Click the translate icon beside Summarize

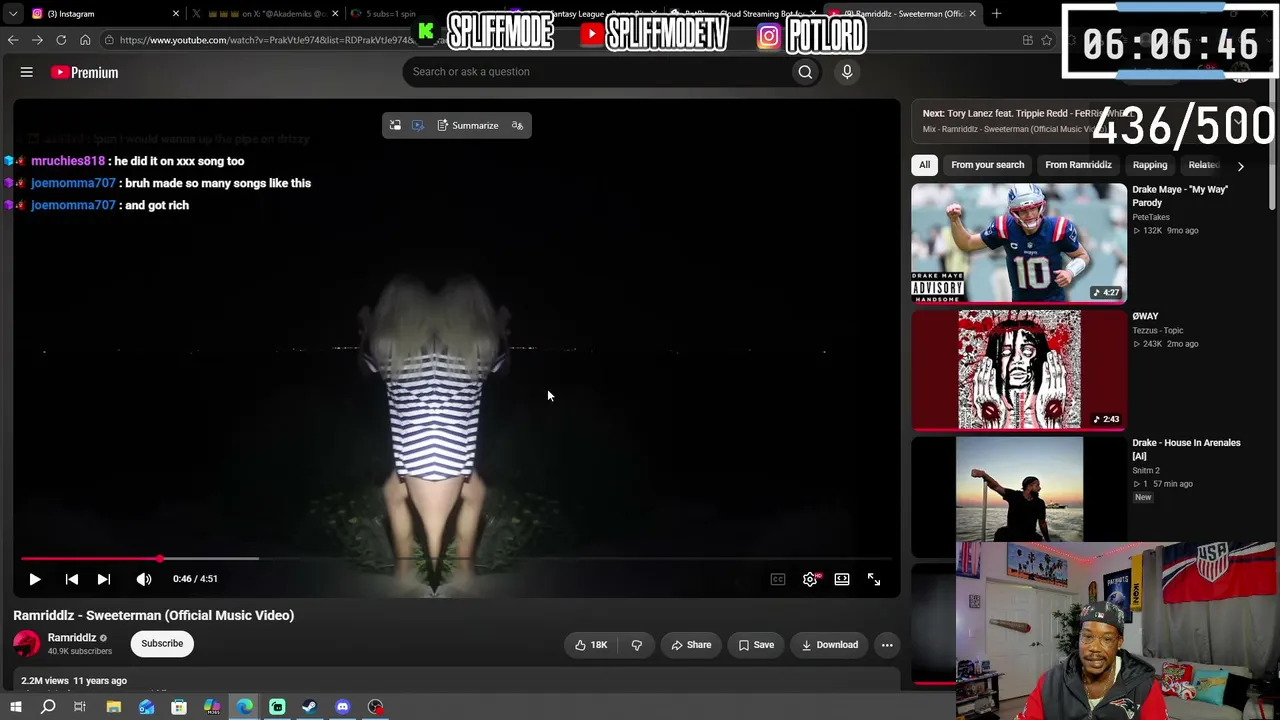517,126
